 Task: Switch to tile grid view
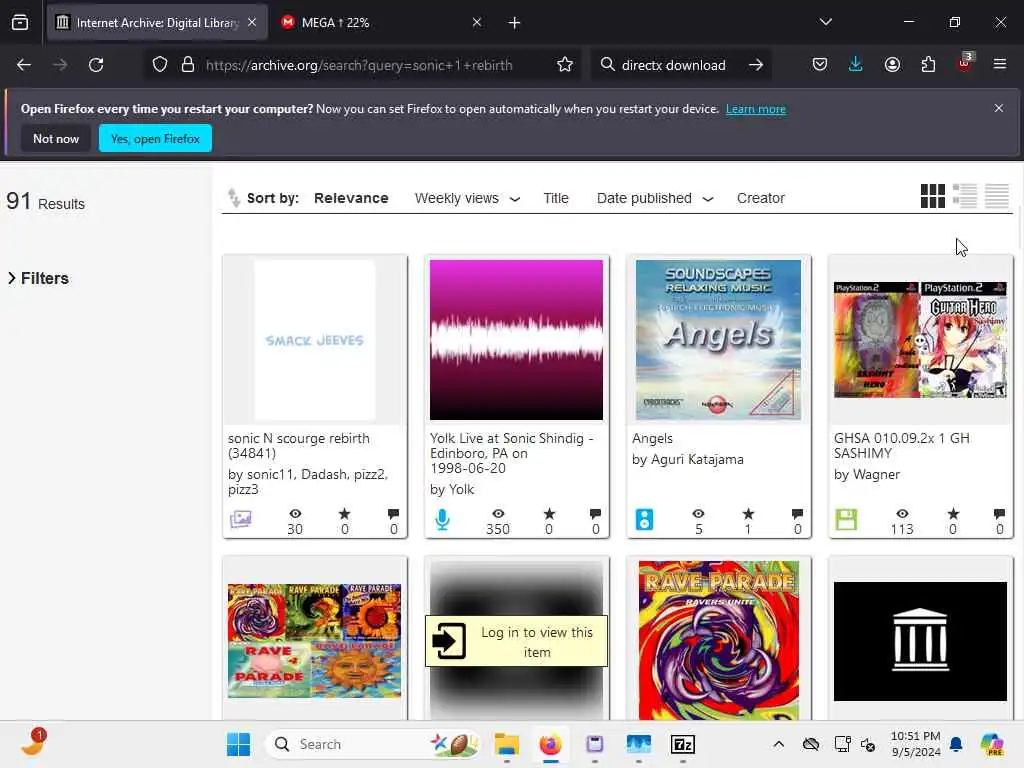pos(933,196)
